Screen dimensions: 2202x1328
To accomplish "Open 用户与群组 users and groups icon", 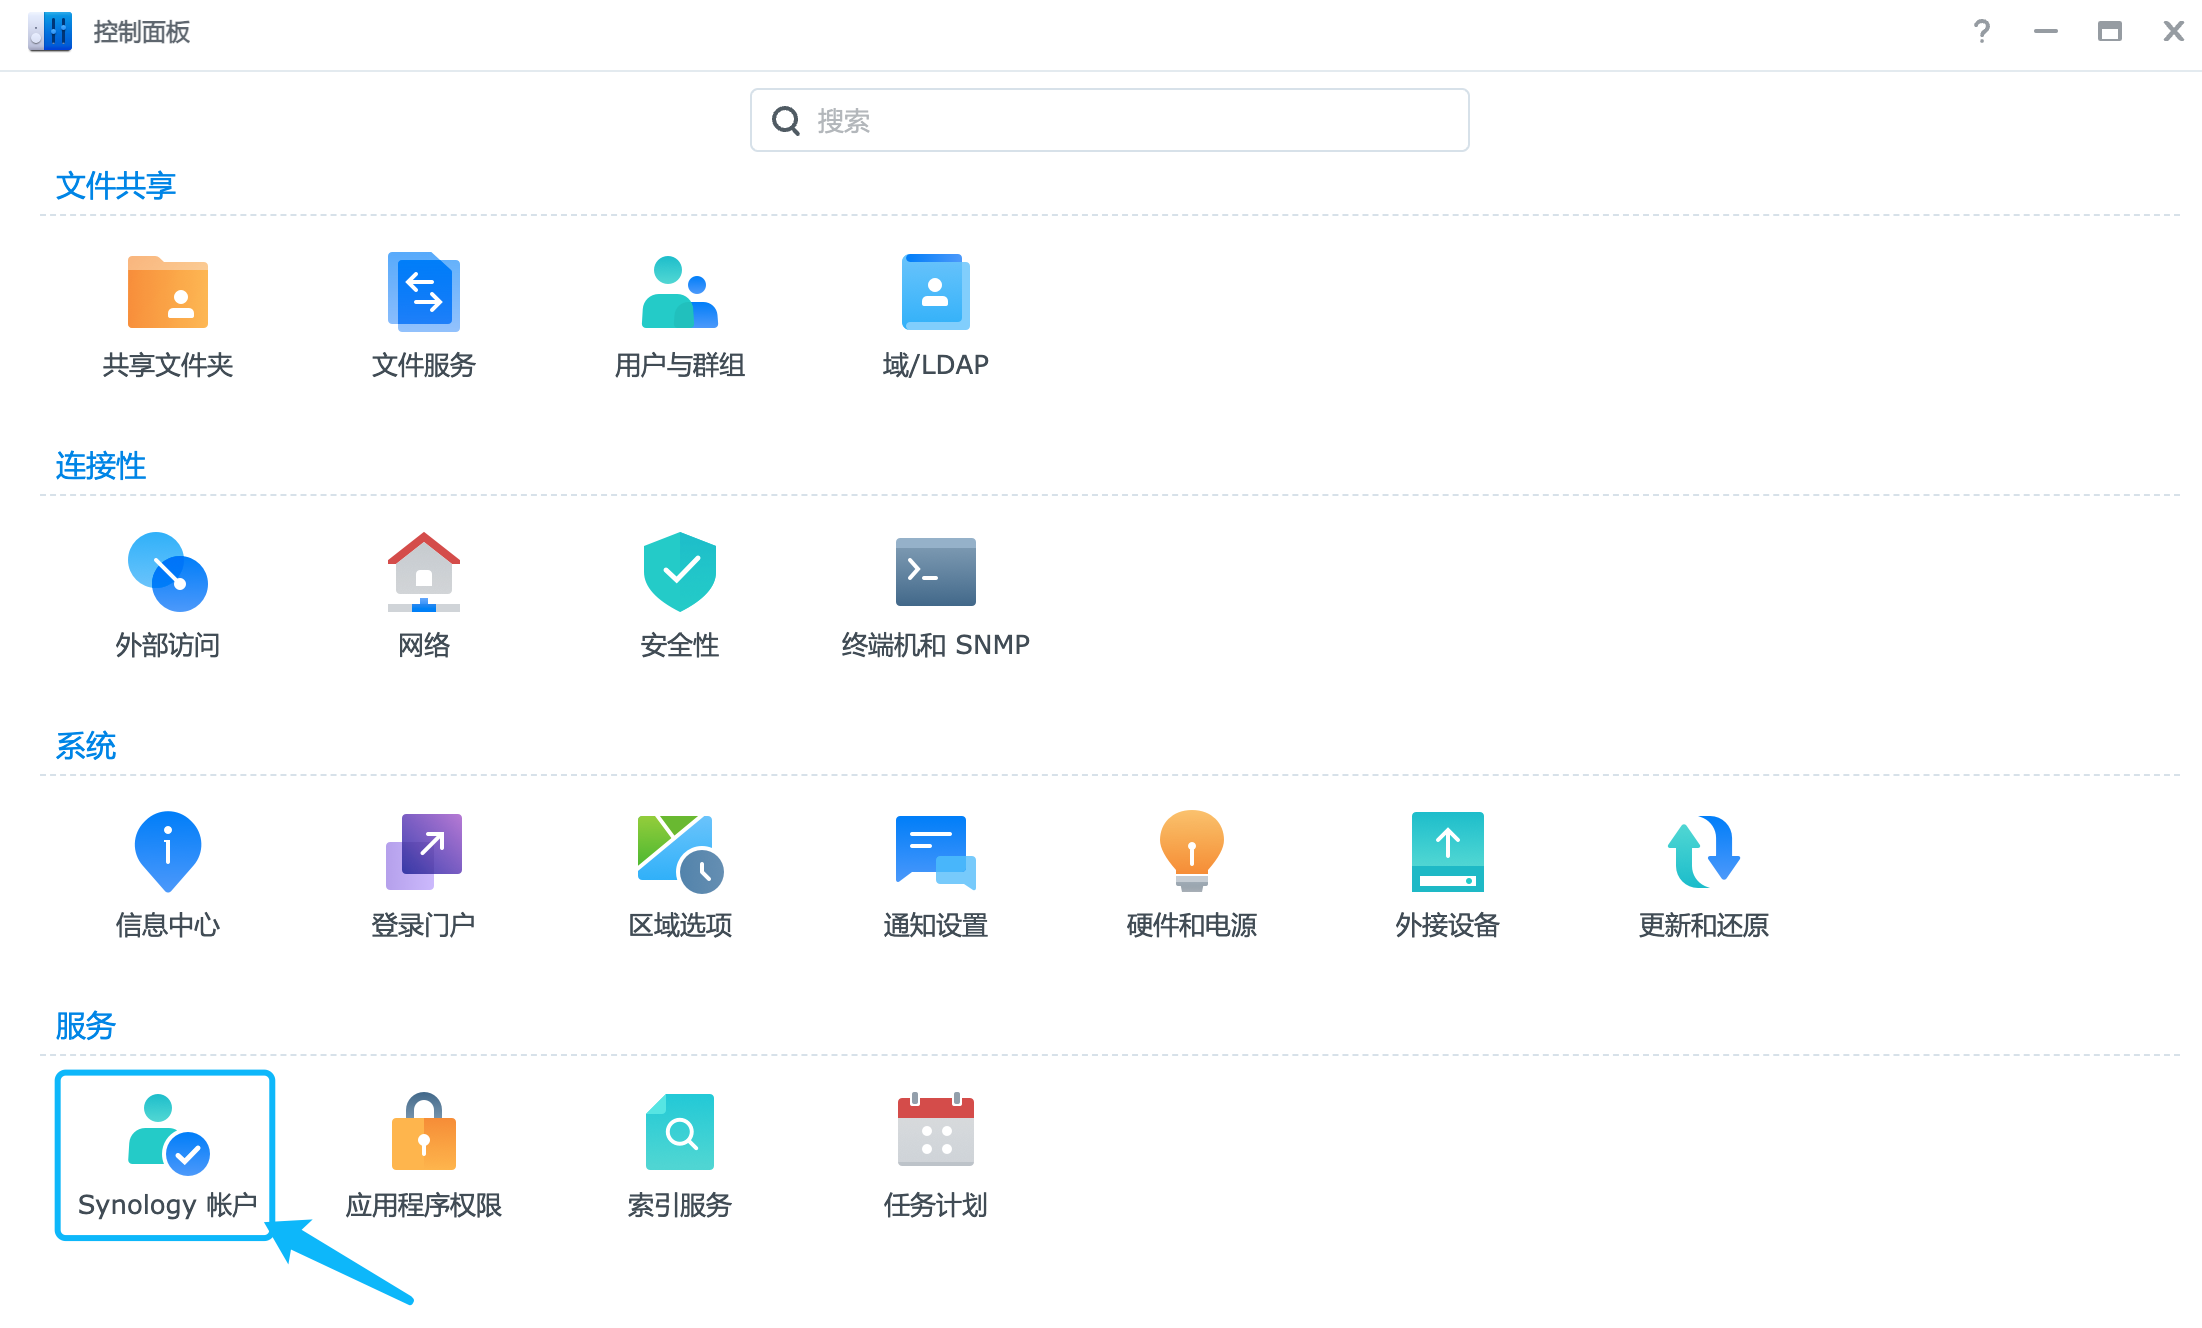I will pos(680,292).
